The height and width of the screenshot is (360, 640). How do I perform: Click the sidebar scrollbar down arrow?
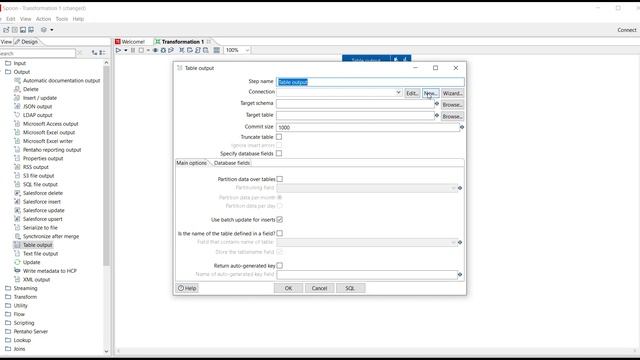point(107,351)
